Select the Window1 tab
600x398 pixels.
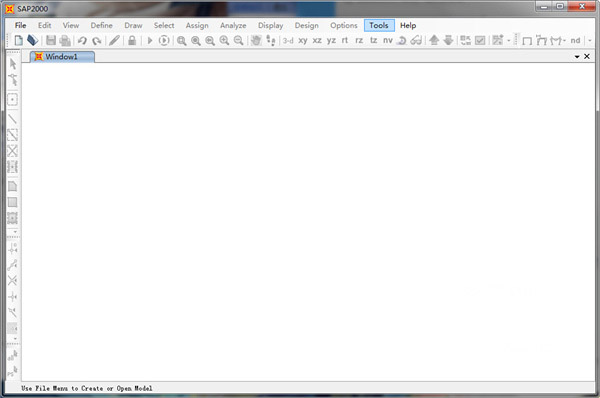click(62, 57)
